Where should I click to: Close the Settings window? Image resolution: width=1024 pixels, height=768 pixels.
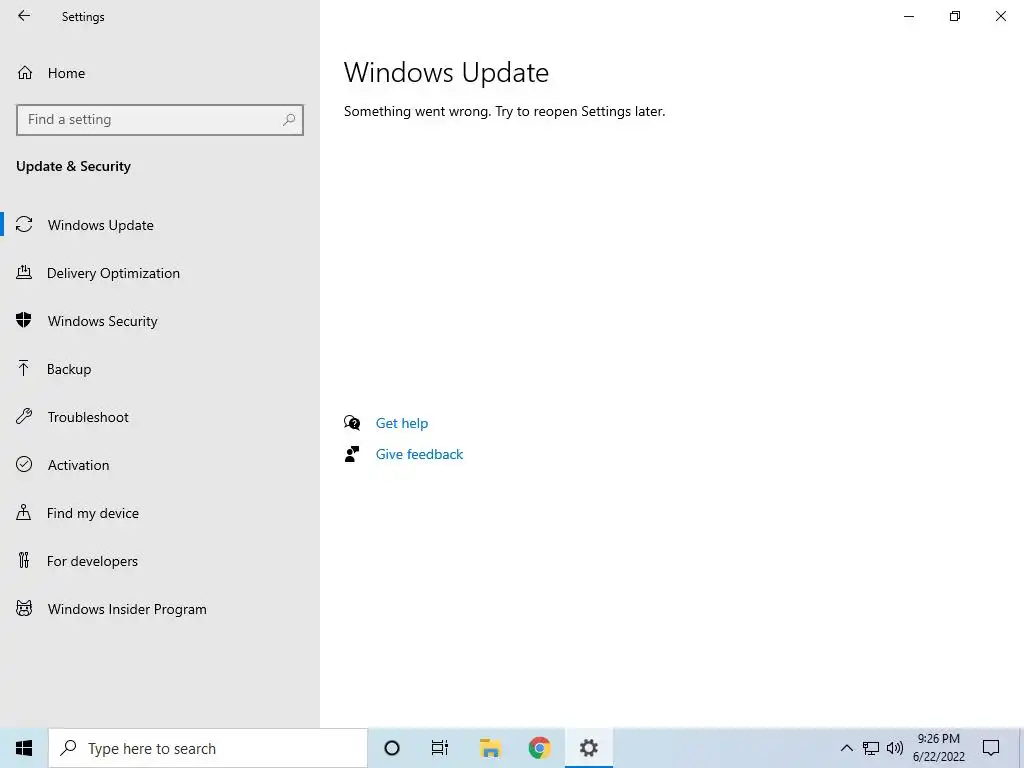click(1000, 16)
